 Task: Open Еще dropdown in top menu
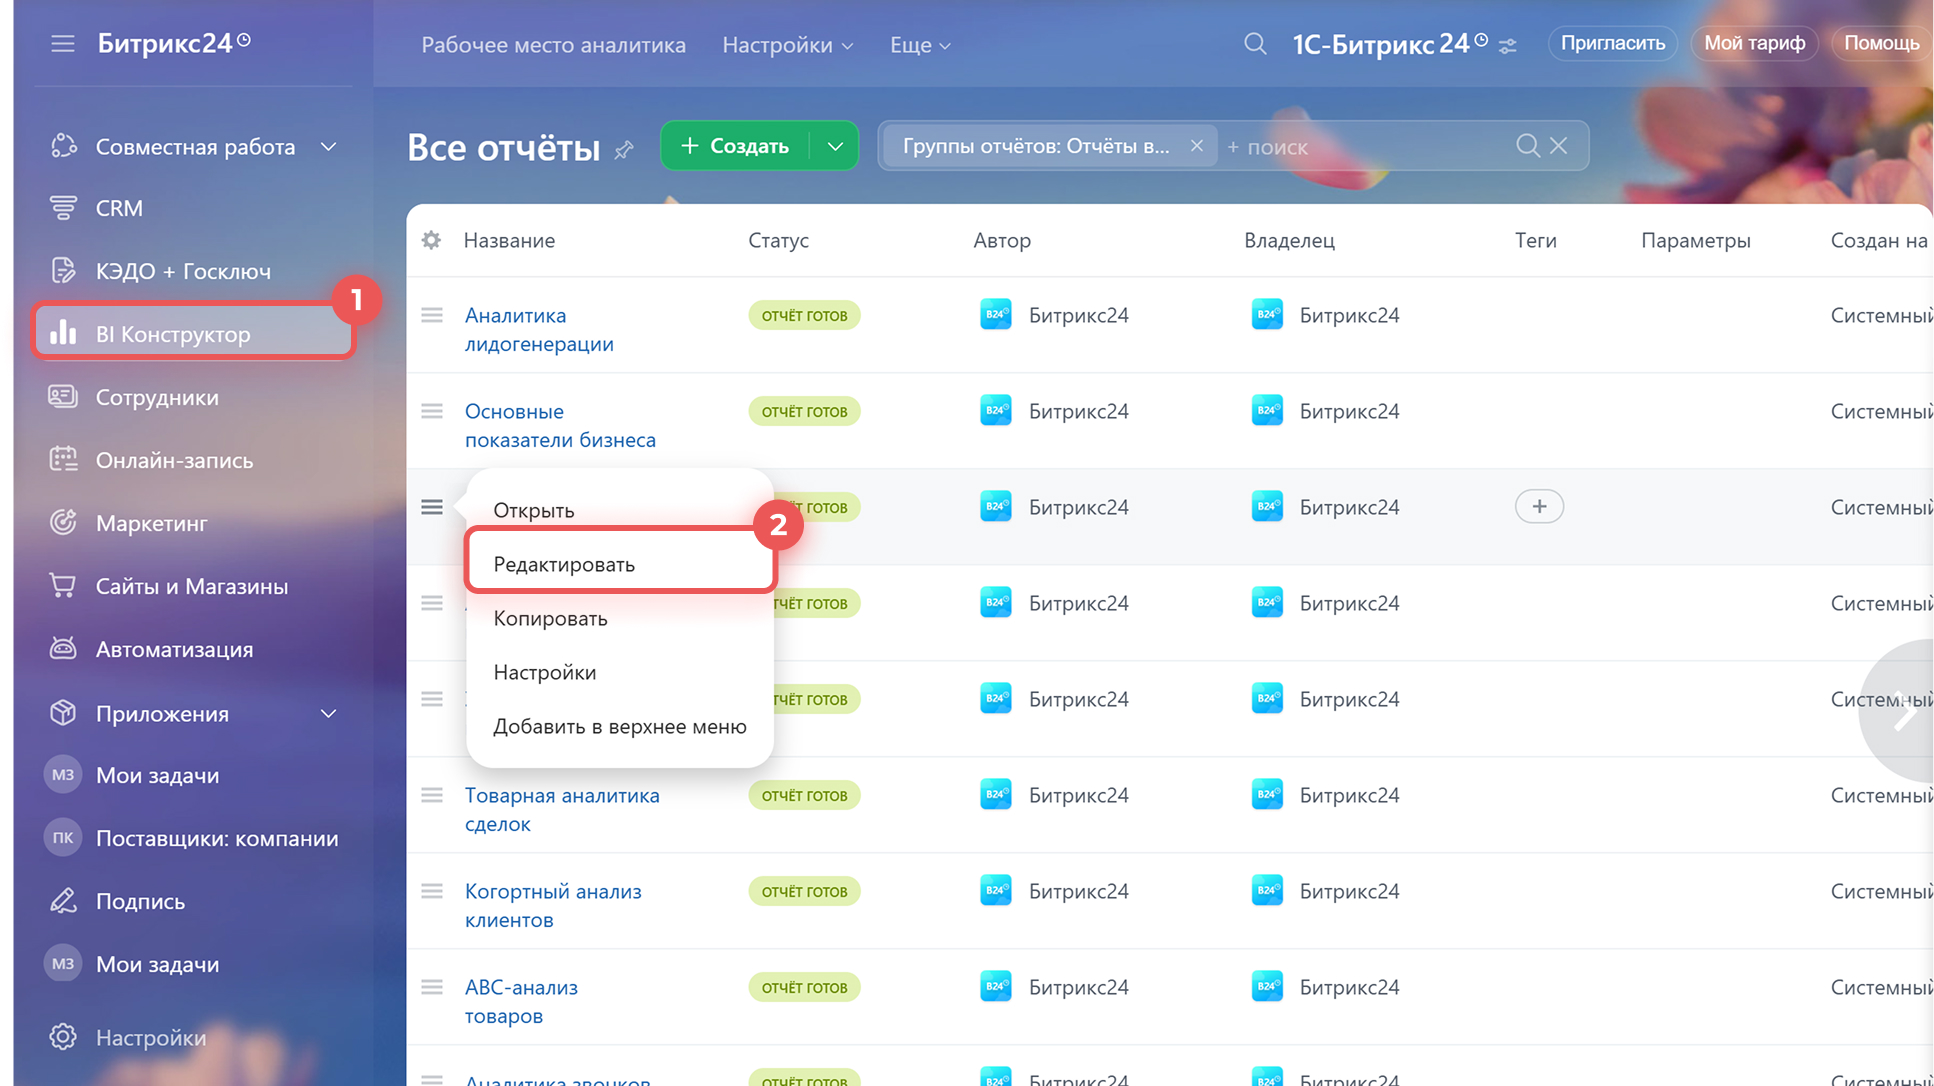coord(920,45)
